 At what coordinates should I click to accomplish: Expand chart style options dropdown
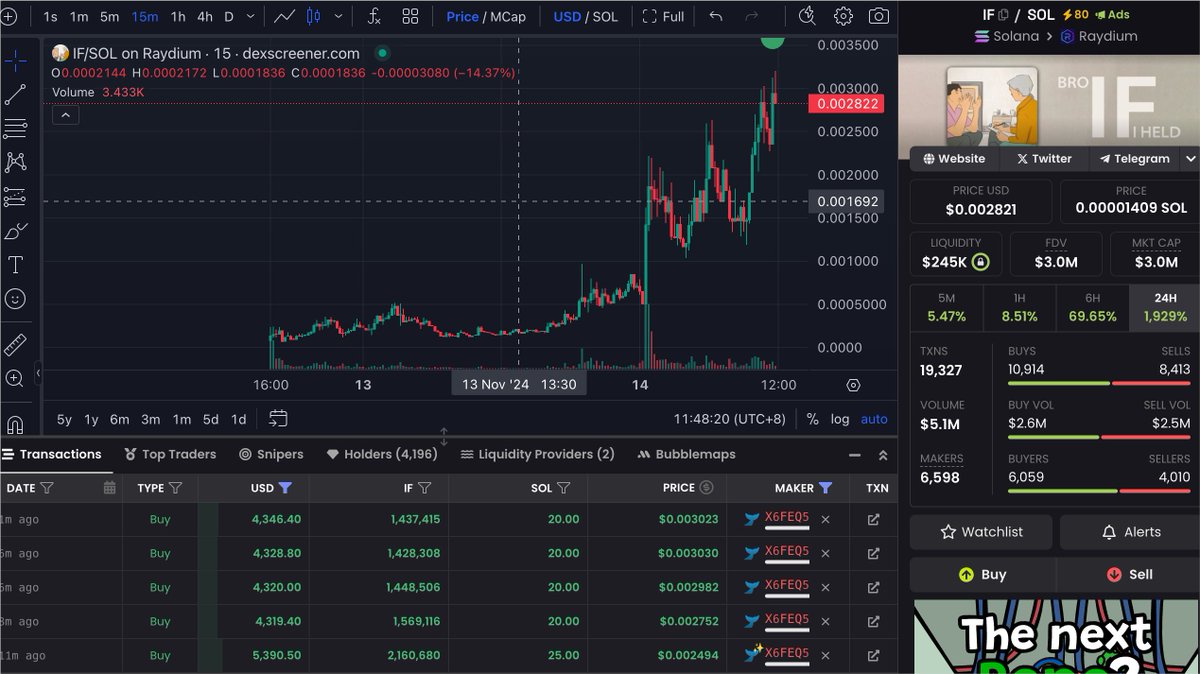click(339, 16)
